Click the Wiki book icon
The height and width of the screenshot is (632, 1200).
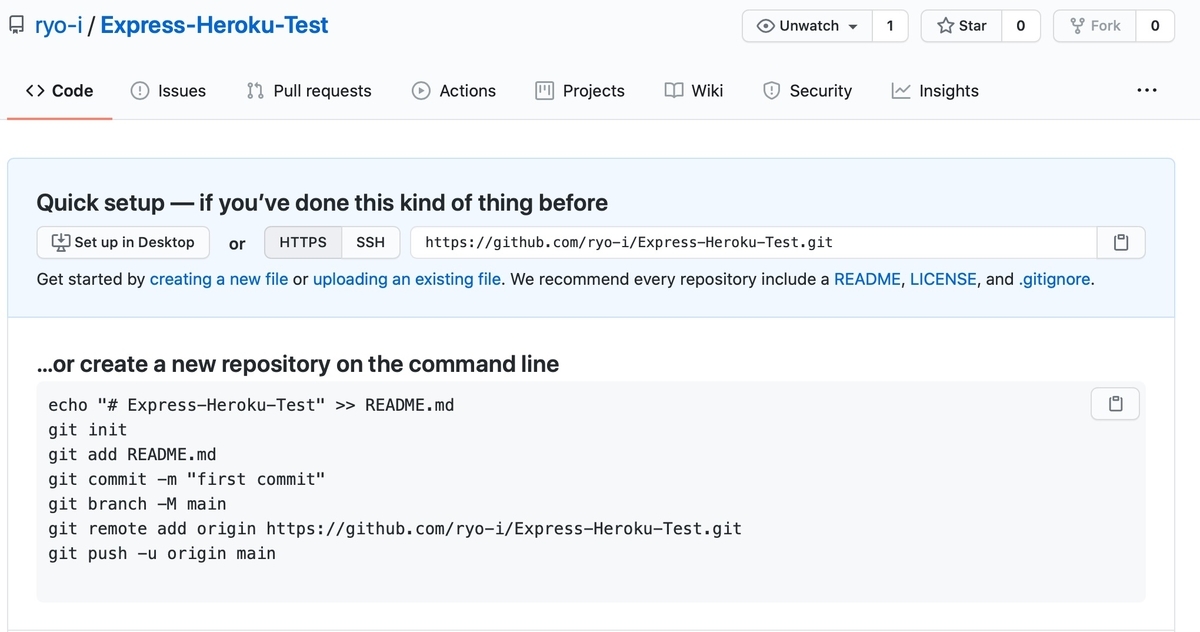(x=674, y=91)
